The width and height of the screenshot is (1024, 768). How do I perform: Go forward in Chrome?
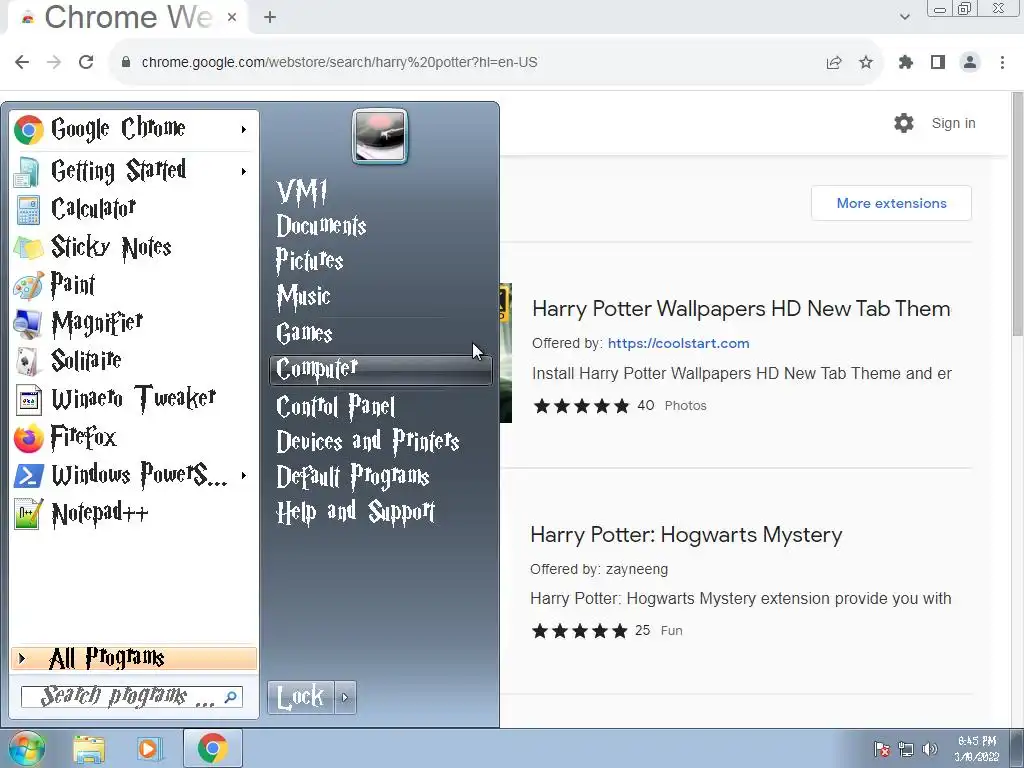[x=54, y=62]
